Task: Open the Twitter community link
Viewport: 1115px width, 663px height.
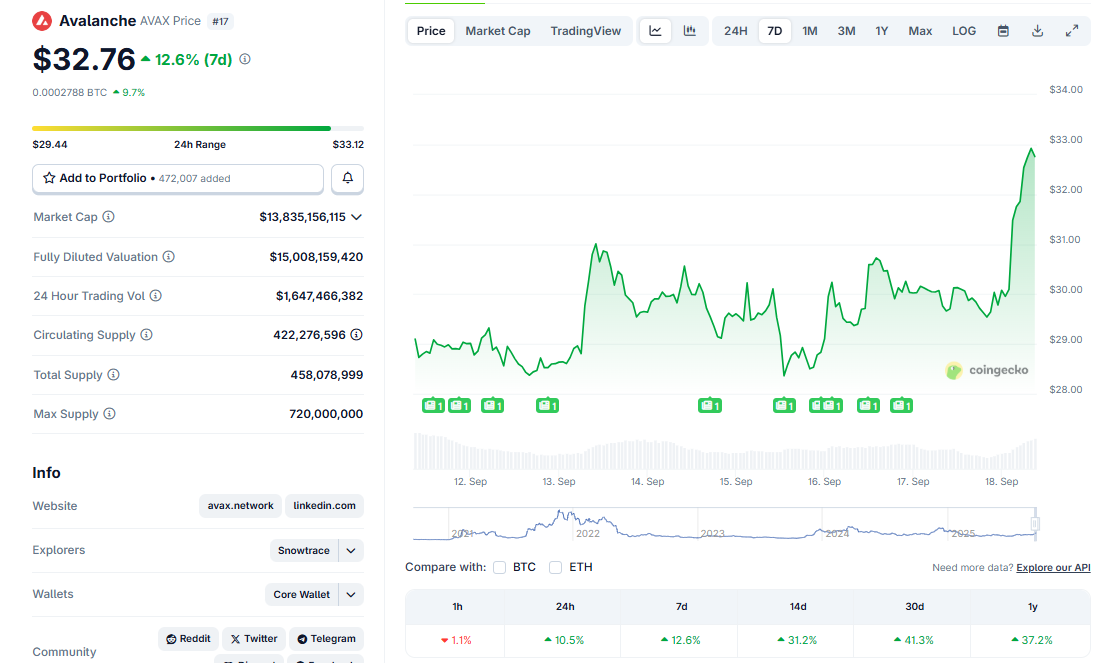Action: 254,639
